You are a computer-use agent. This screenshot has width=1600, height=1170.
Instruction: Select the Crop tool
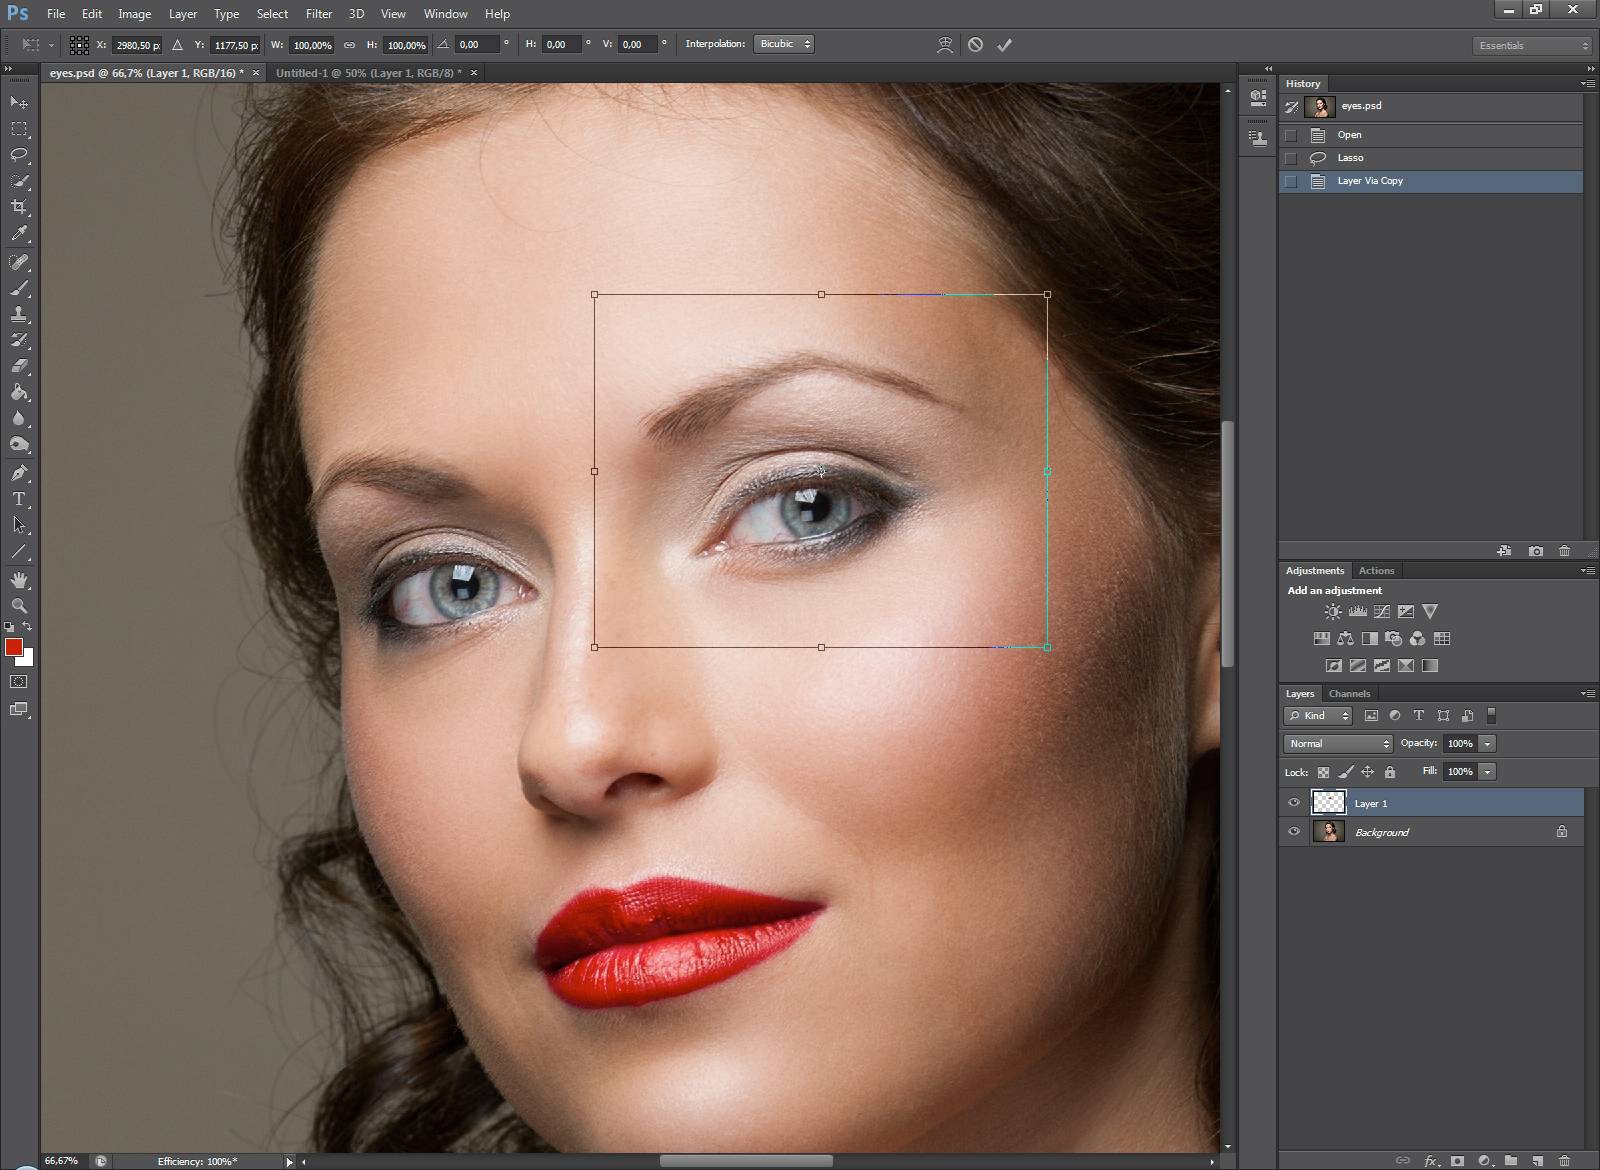point(19,207)
